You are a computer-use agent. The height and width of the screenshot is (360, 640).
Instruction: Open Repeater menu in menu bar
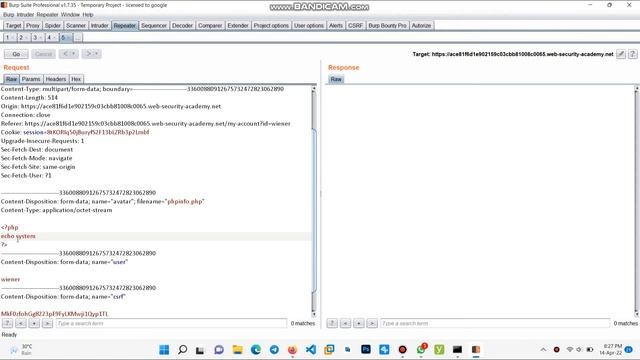pyautogui.click(x=47, y=15)
